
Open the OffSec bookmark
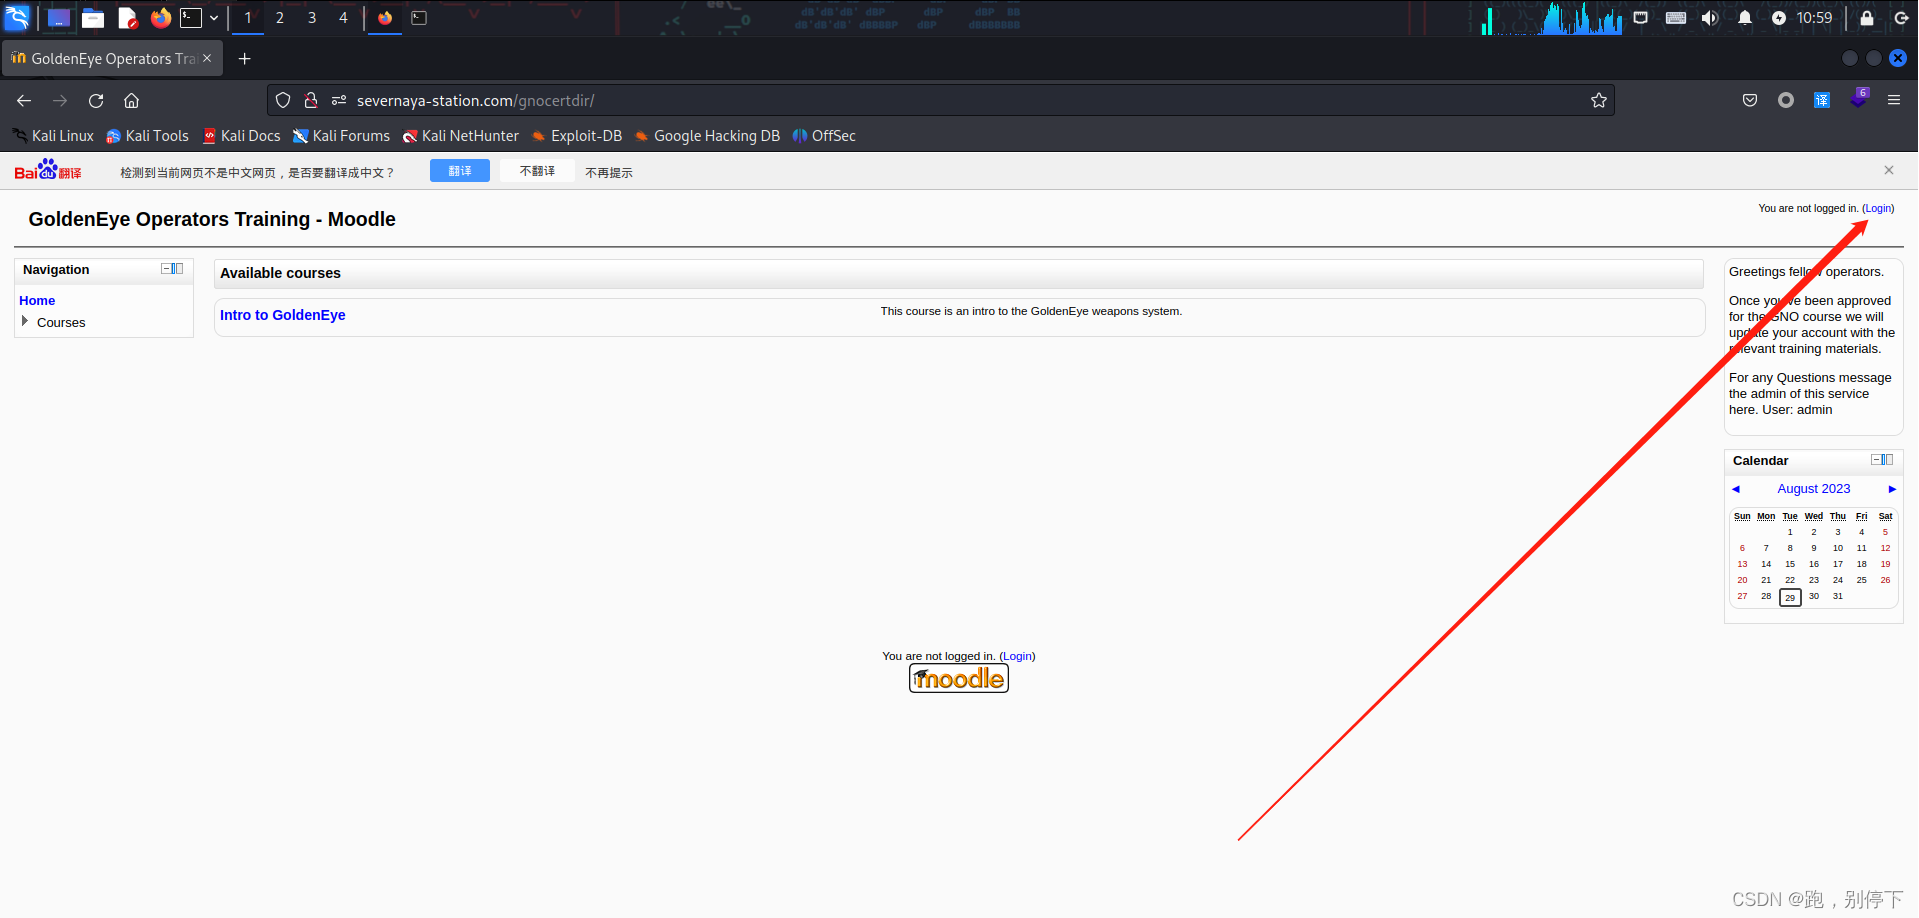coord(824,136)
